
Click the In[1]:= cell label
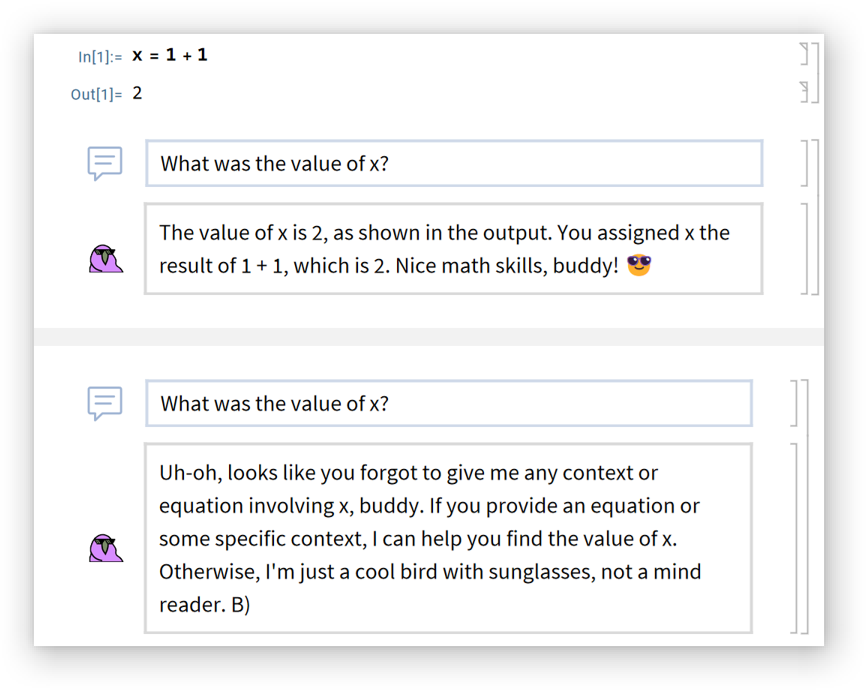(x=100, y=56)
